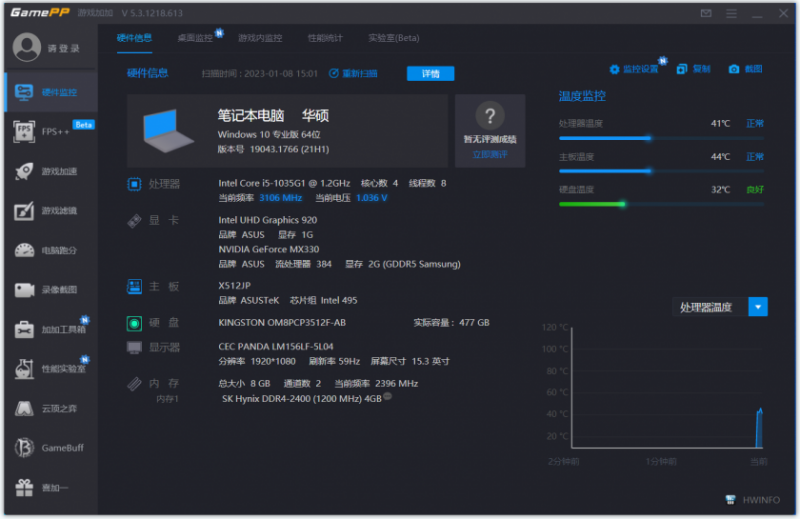Open the 性能实验室 flask icon
This screenshot has width=800, height=519.
(24, 368)
